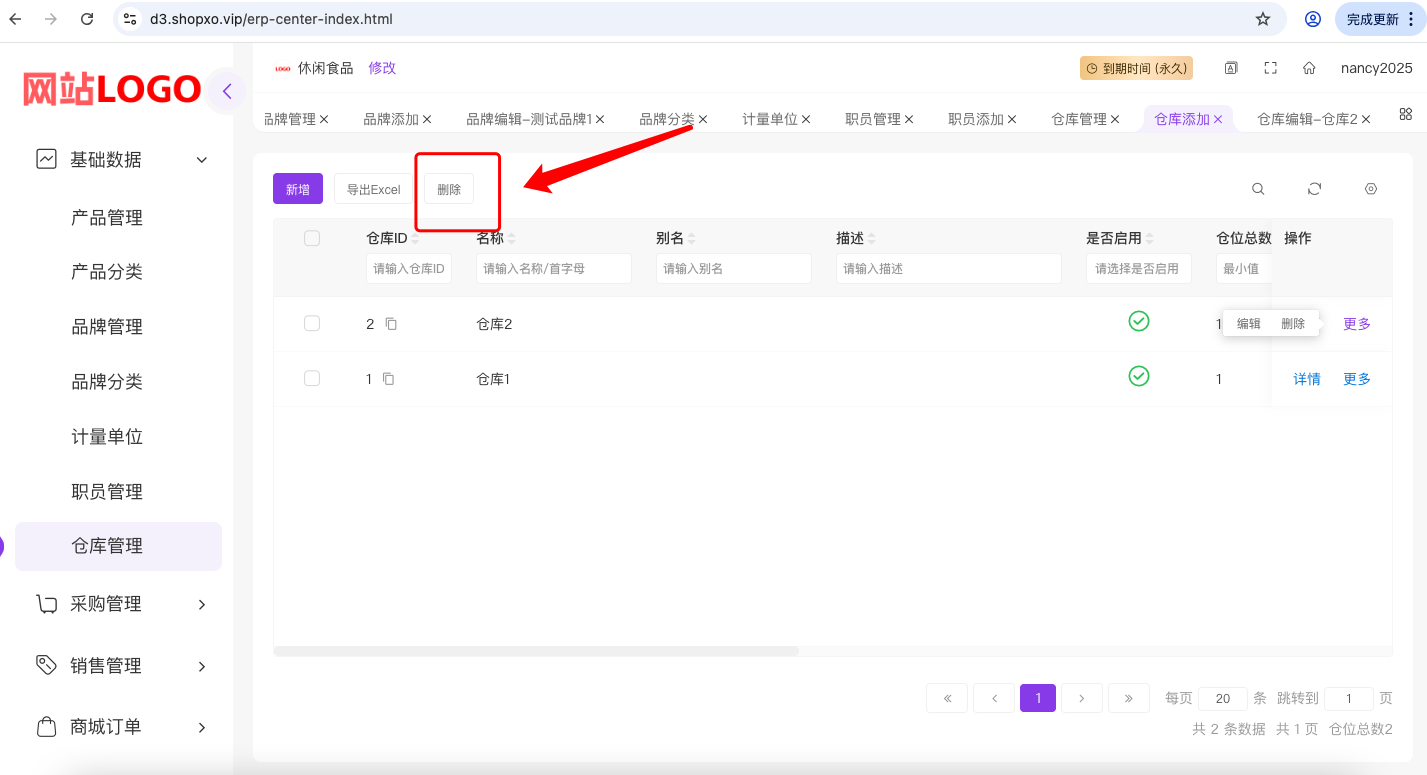Tick the select-all checkbox in table header
The height and width of the screenshot is (775, 1427).
[x=312, y=238]
